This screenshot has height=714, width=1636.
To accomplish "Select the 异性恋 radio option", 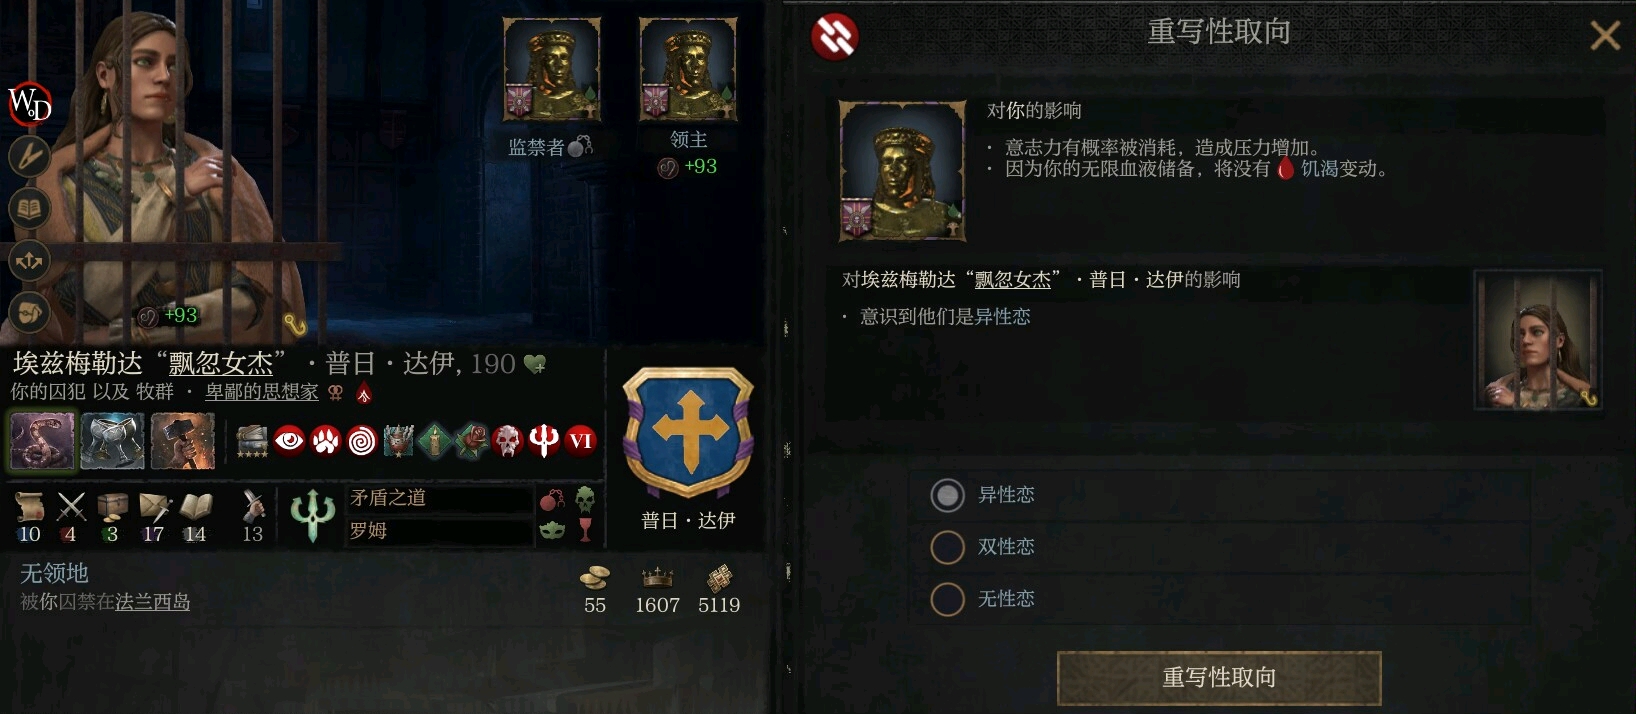I will pyautogui.click(x=947, y=495).
